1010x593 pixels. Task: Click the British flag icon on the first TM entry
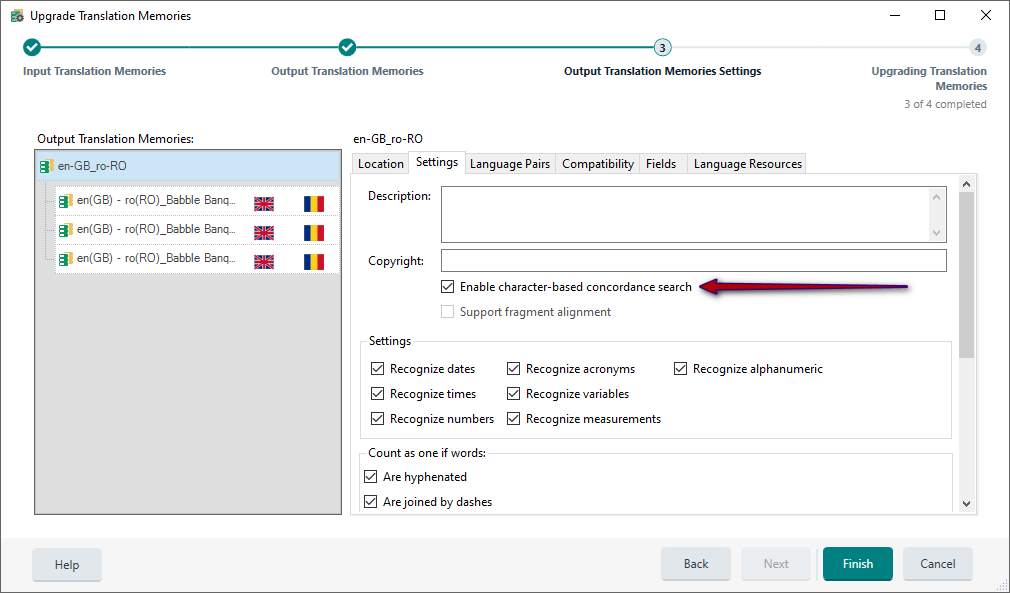tap(264, 203)
